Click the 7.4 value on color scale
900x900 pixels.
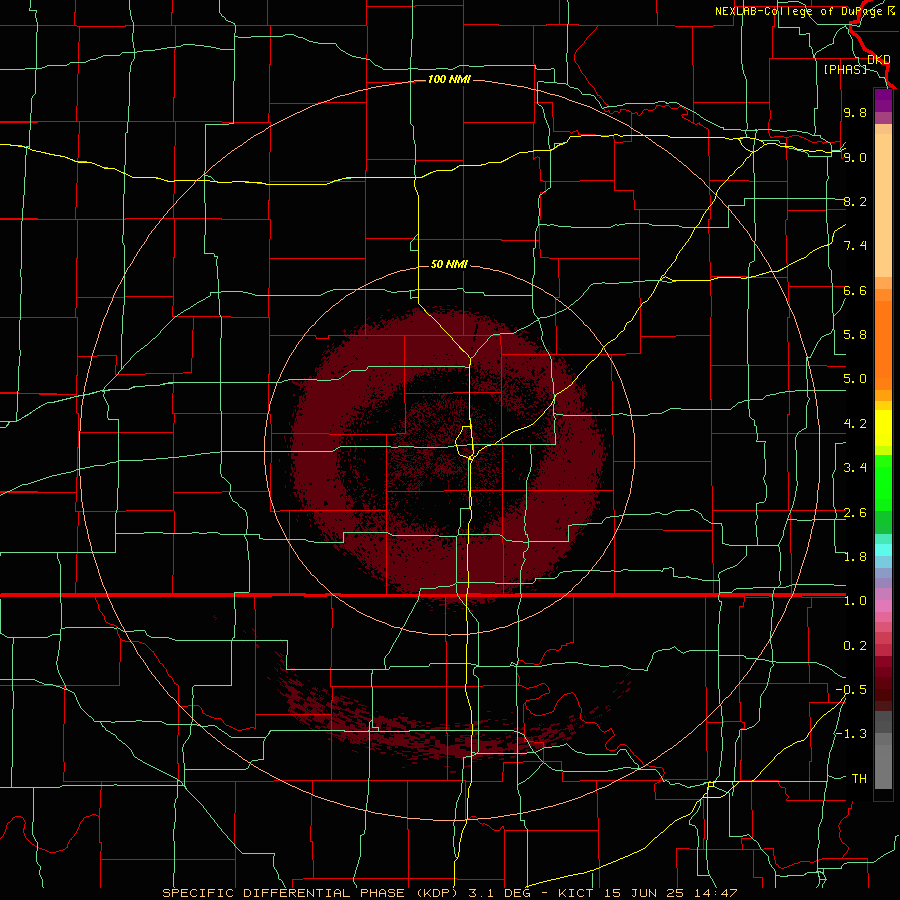[x=855, y=246]
